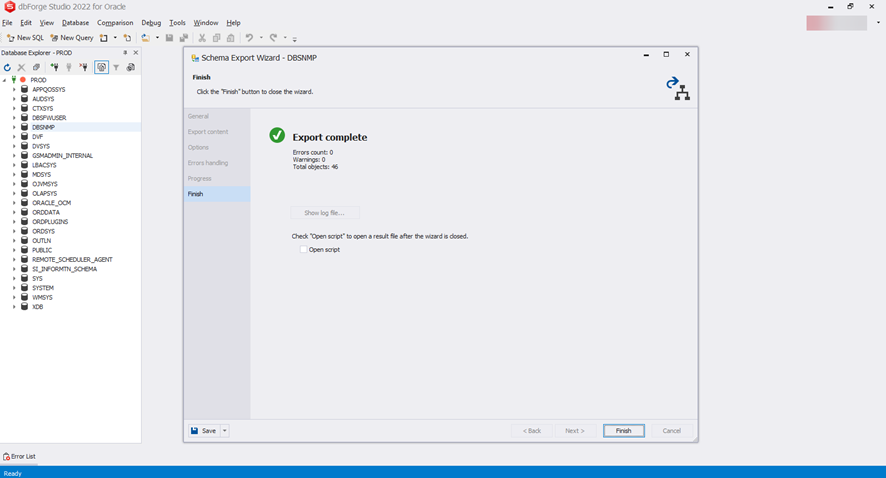The image size is (886, 478).
Task: Click the Cancel button in wizard
Action: coord(671,431)
